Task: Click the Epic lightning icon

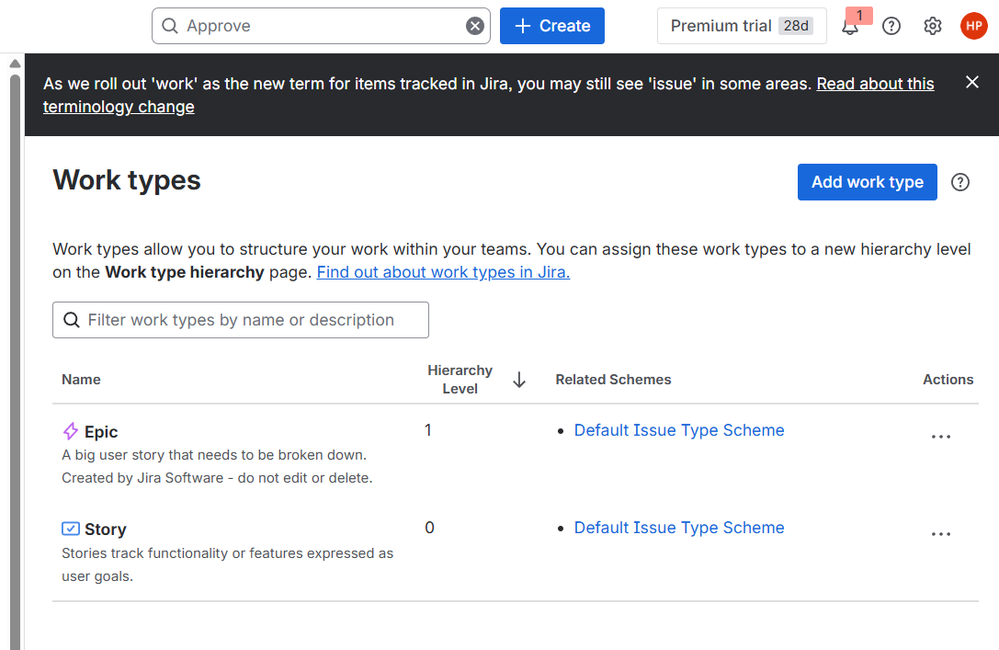Action: [x=71, y=431]
